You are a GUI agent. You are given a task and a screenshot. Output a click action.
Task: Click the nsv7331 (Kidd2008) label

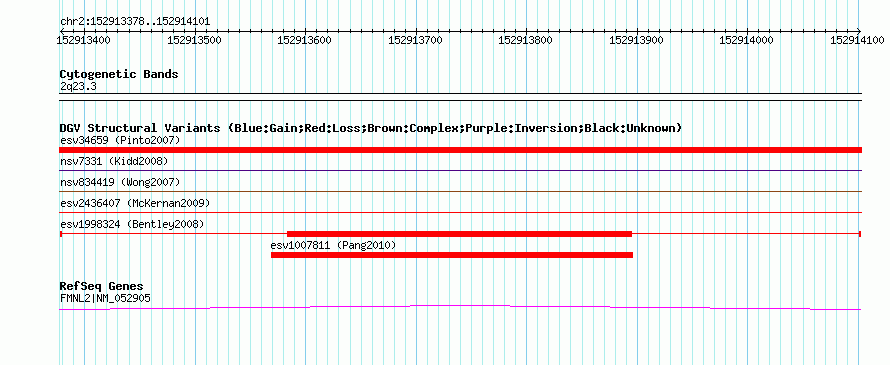pyautogui.click(x=114, y=161)
